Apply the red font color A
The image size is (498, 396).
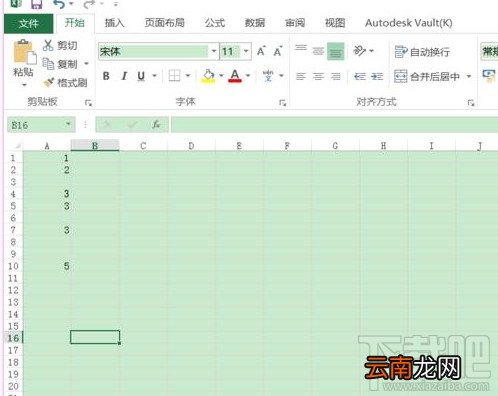pos(235,76)
